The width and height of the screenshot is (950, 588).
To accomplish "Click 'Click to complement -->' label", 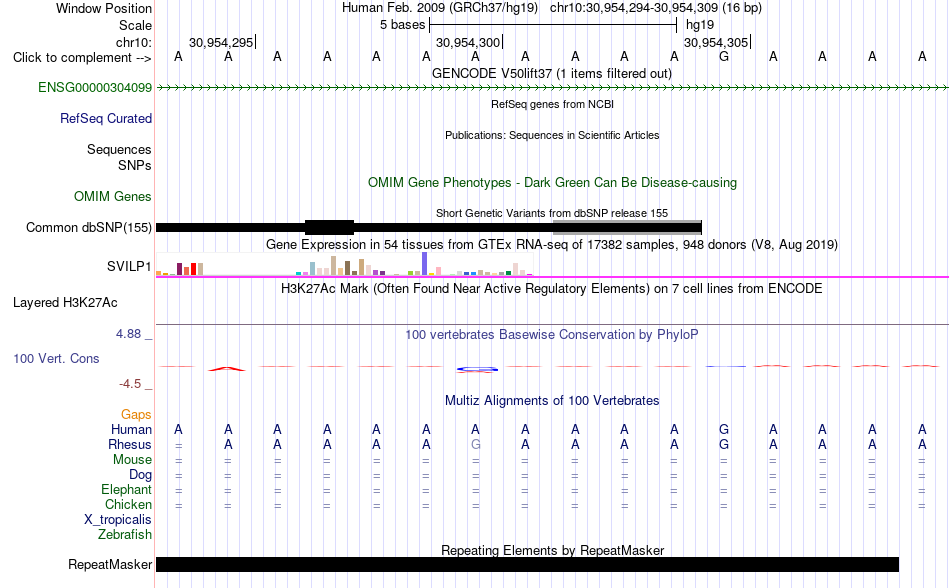I will 82,58.
